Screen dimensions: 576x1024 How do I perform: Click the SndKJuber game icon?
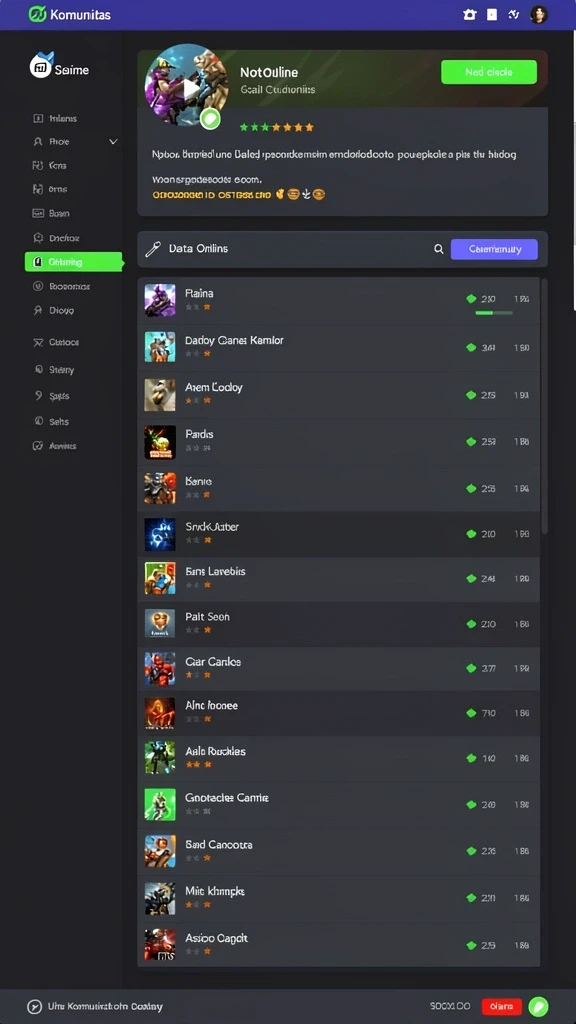[x=160, y=534]
